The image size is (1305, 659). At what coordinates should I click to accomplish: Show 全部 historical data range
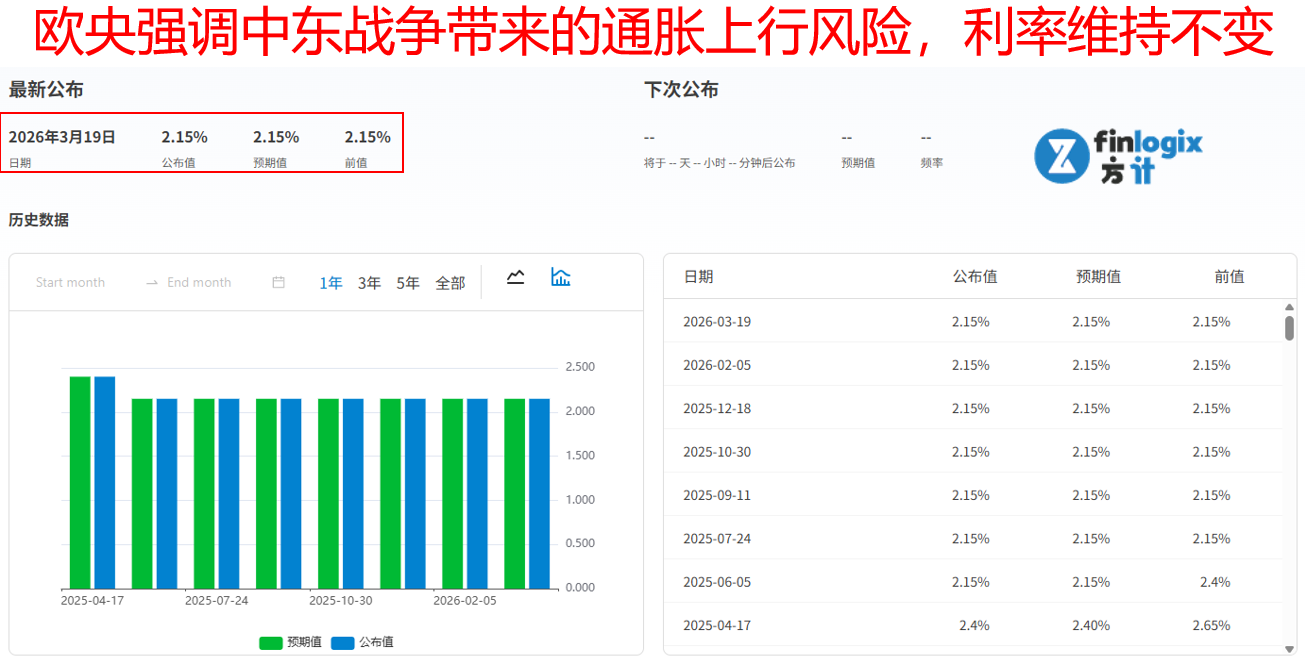coord(450,283)
